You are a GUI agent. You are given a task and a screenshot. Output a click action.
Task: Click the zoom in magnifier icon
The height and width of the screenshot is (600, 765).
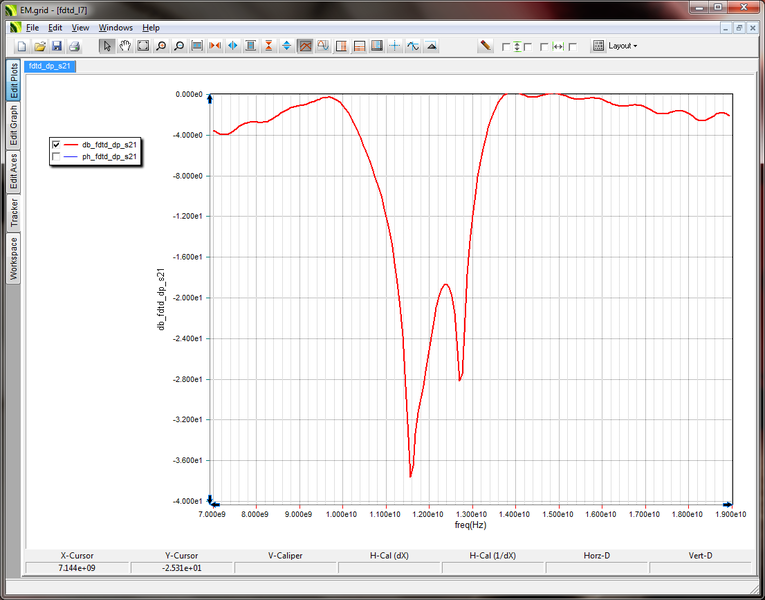(x=161, y=46)
